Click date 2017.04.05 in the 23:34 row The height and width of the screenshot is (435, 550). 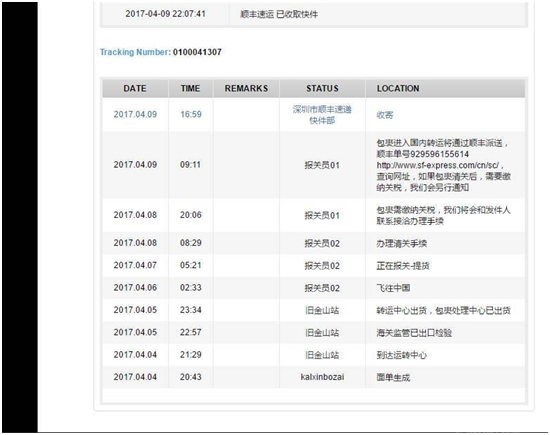click(x=135, y=310)
